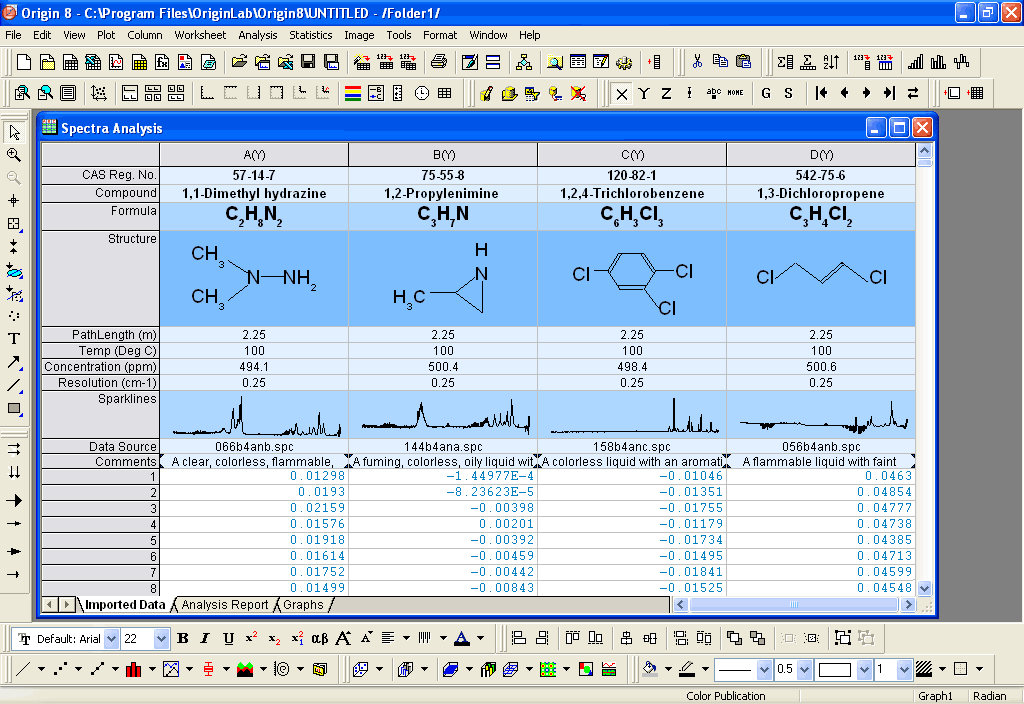Select the Screen Reader crosshair tool
Screen dimensions: 1024x704
coord(14,200)
